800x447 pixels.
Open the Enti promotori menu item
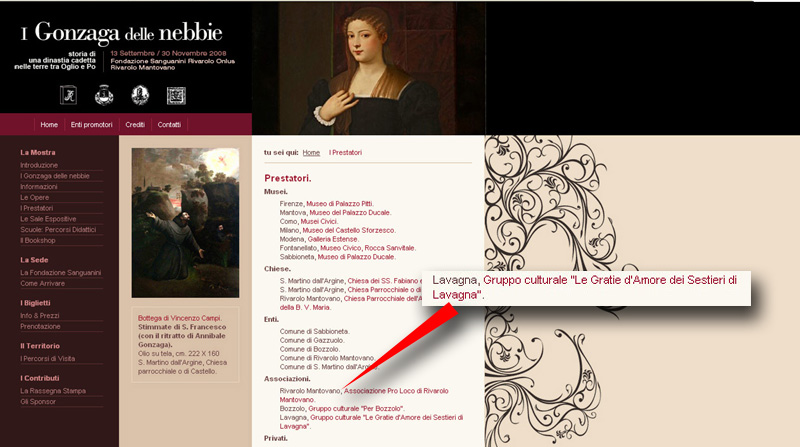(91, 125)
